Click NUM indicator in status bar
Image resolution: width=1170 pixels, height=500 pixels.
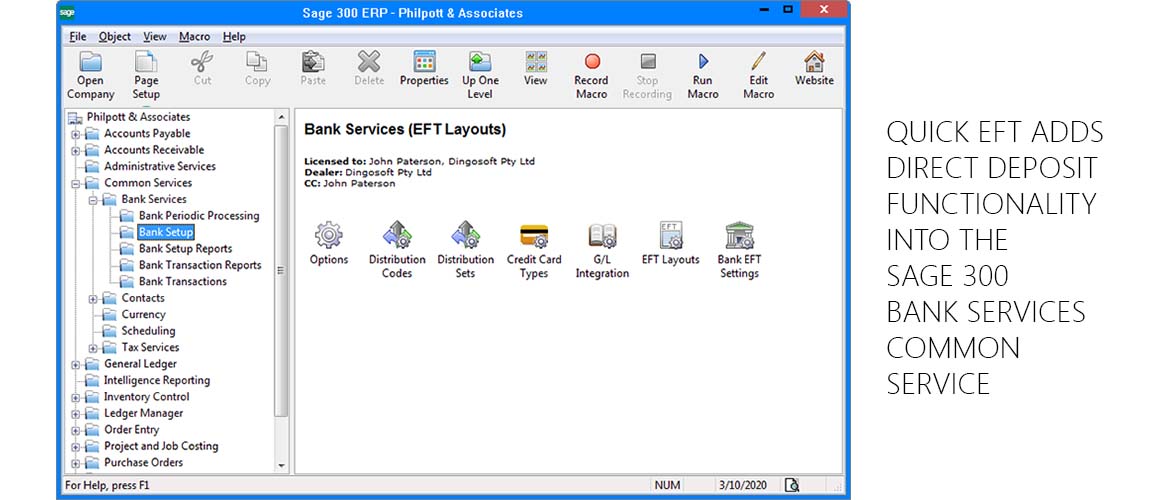(667, 485)
